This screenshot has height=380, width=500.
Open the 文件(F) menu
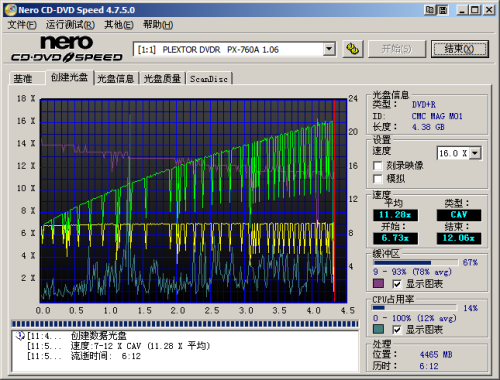[x=22, y=25]
